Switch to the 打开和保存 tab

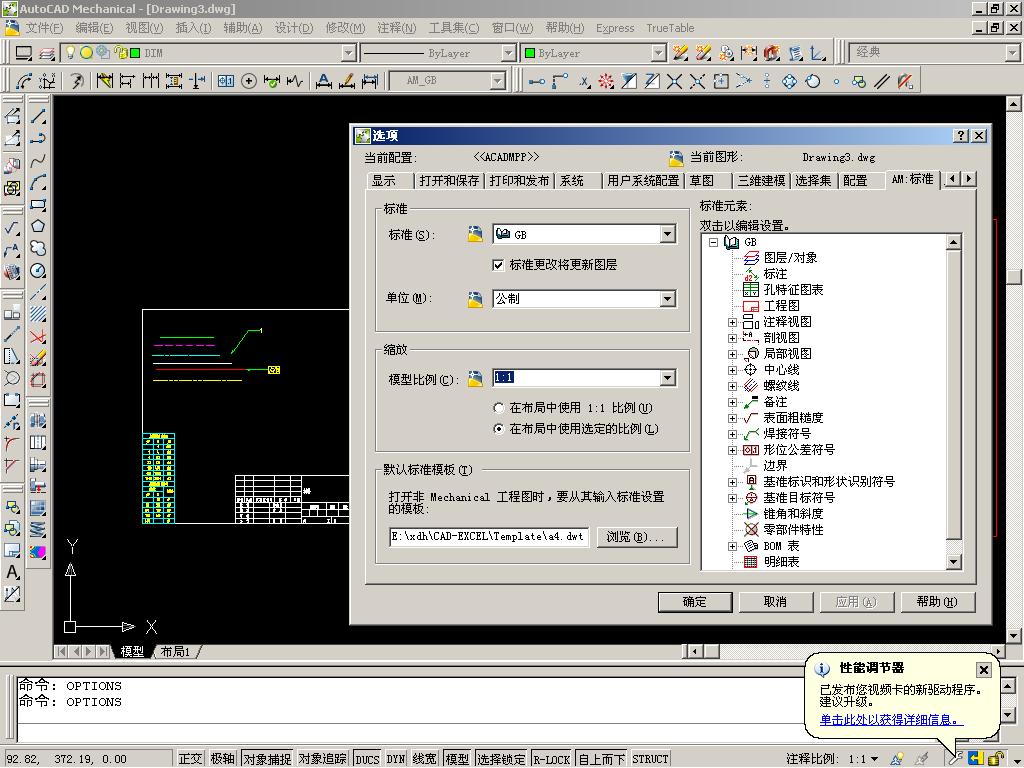click(449, 181)
